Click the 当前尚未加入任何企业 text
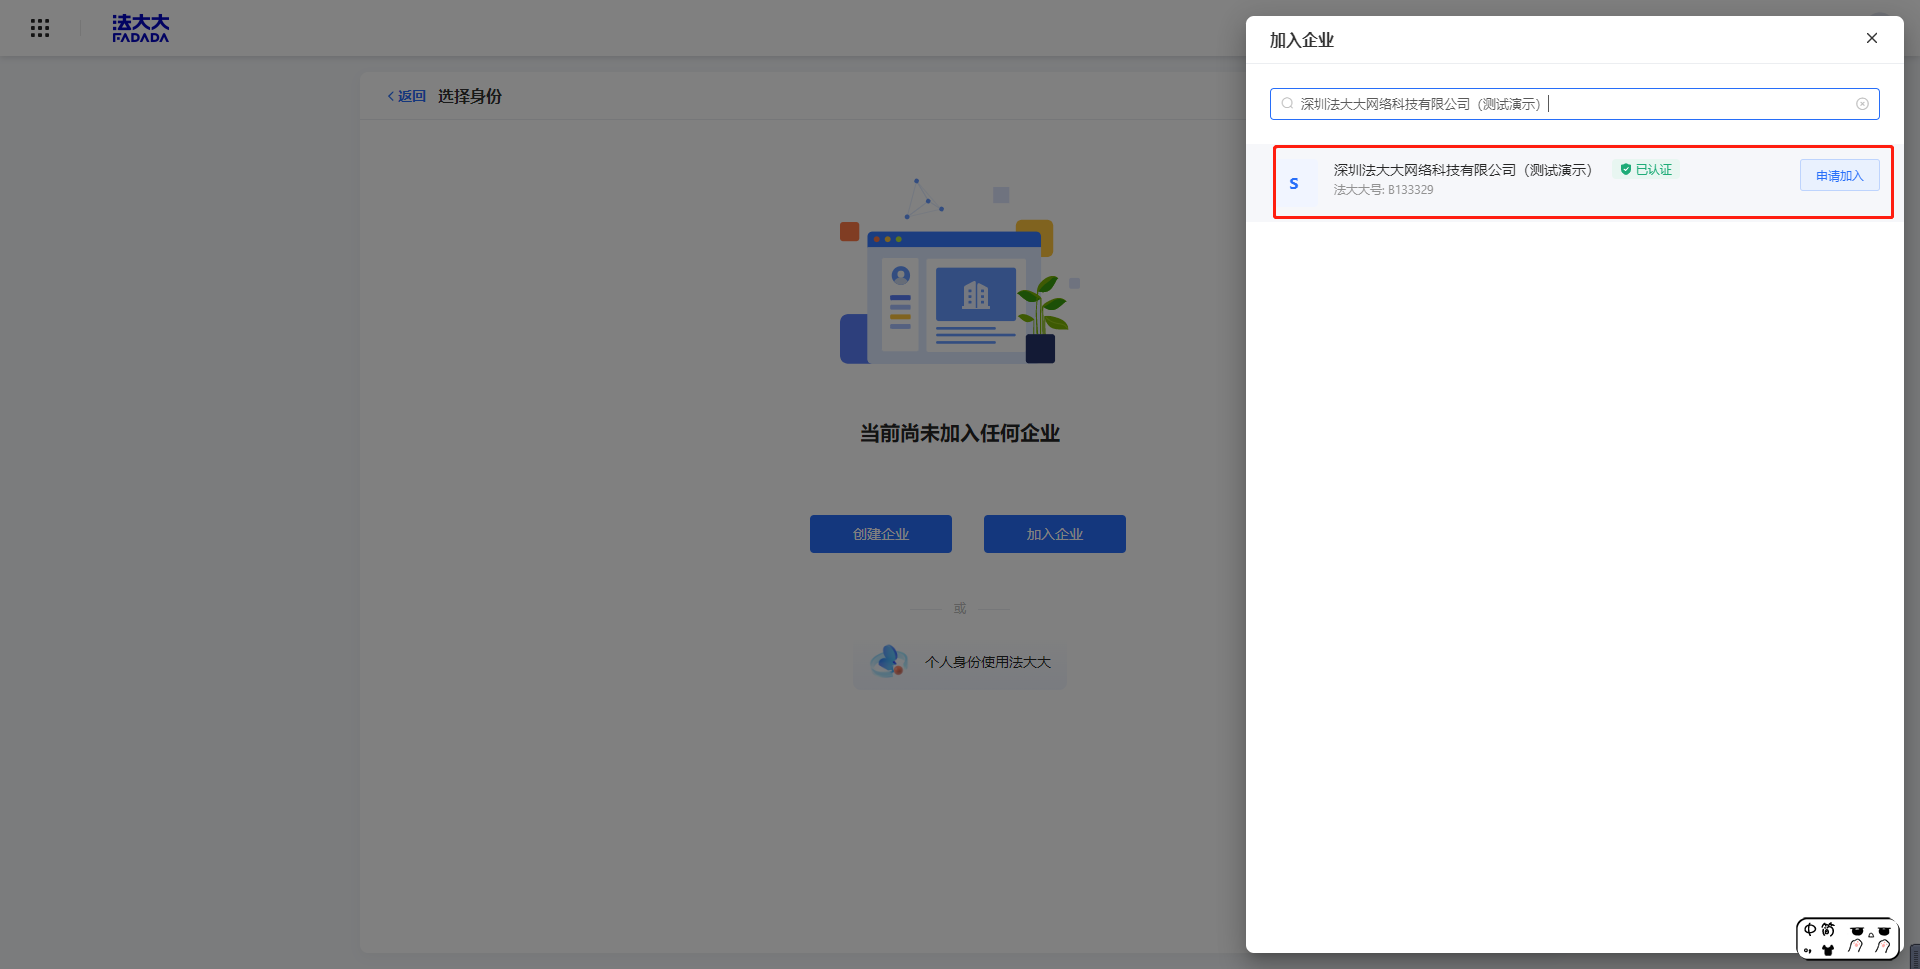The height and width of the screenshot is (969, 1920). click(960, 433)
